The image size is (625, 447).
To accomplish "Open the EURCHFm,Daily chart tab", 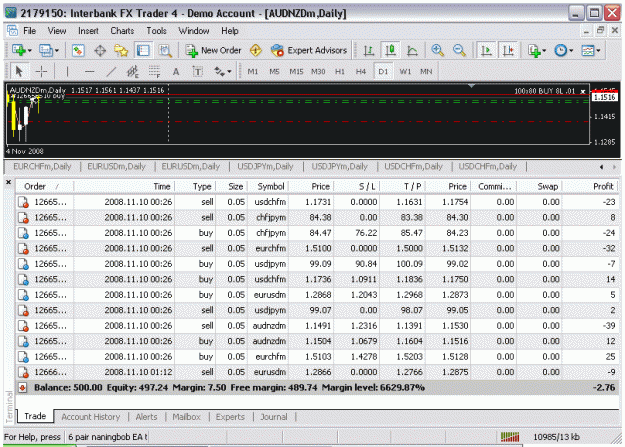I will point(42,166).
